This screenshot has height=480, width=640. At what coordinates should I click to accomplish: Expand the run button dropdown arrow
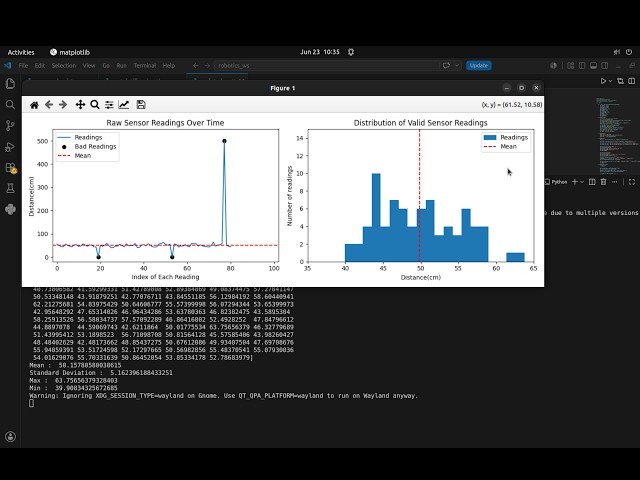coord(611,81)
